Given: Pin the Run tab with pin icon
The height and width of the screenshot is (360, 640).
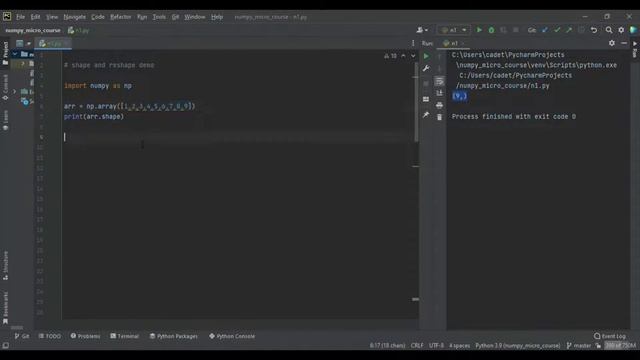Looking at the screenshot, I should click(426, 115).
